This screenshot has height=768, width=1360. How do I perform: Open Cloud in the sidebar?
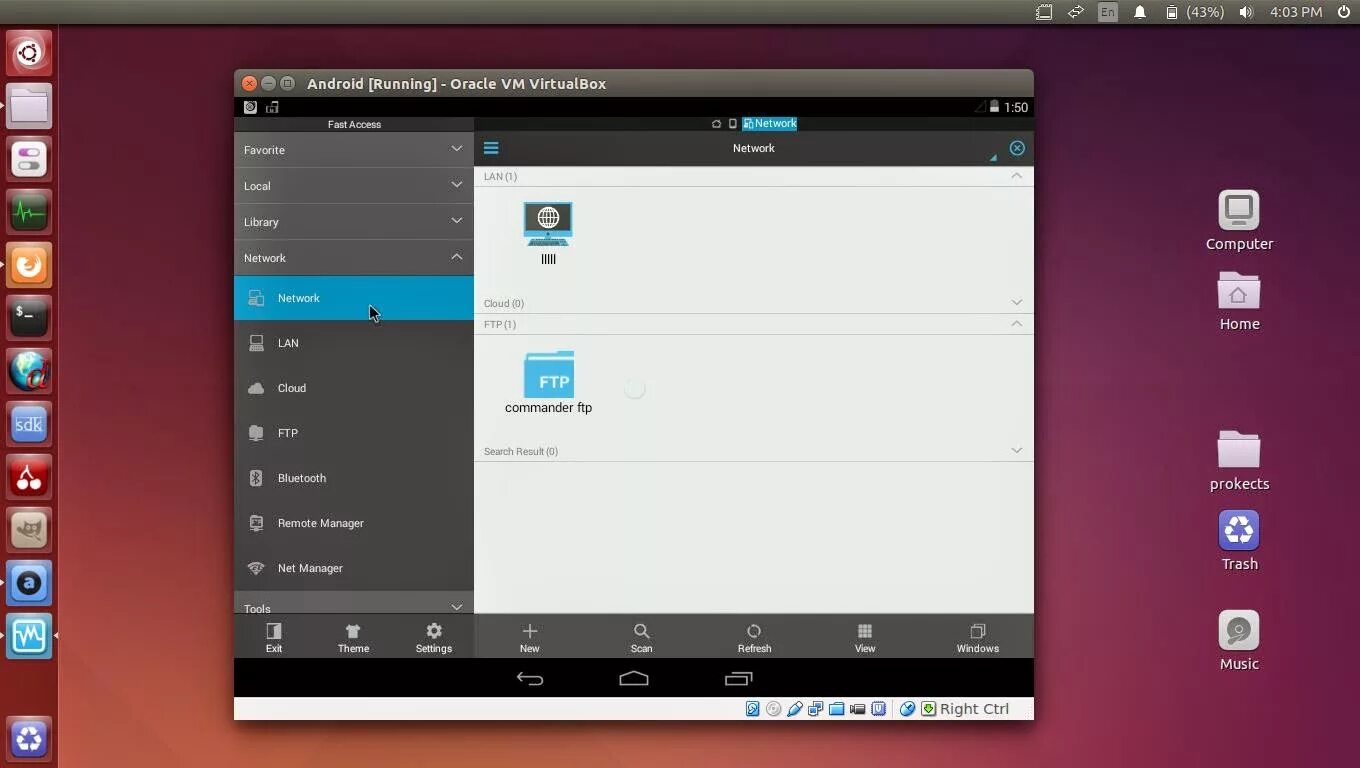click(354, 388)
